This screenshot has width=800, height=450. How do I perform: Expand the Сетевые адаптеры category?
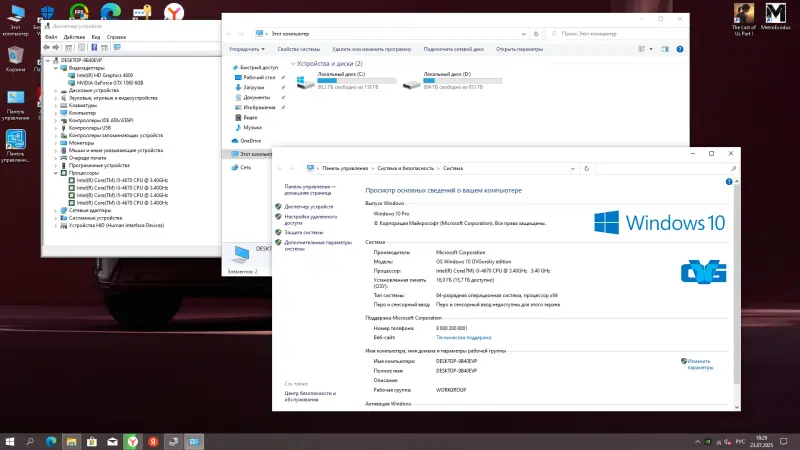coord(56,210)
